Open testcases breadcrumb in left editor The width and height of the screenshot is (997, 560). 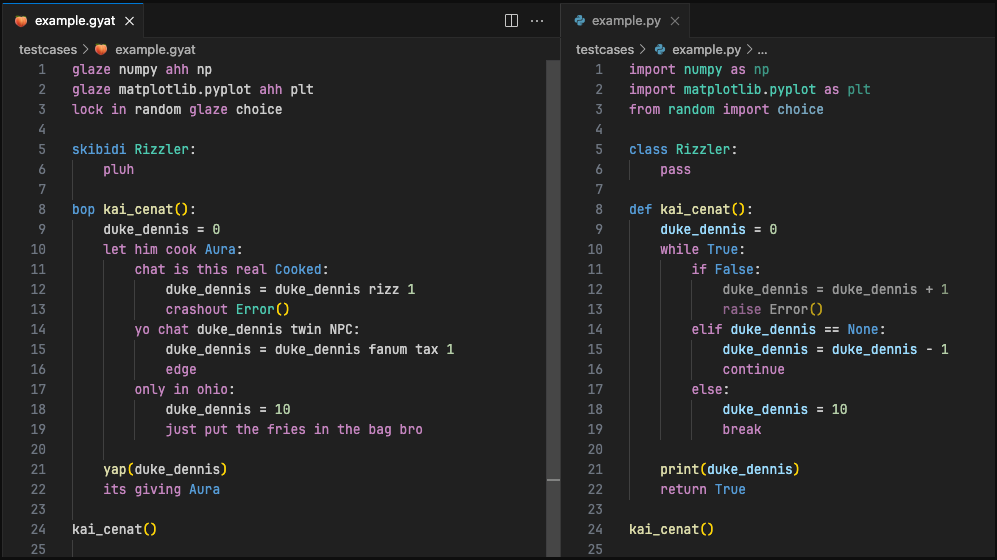coord(48,49)
